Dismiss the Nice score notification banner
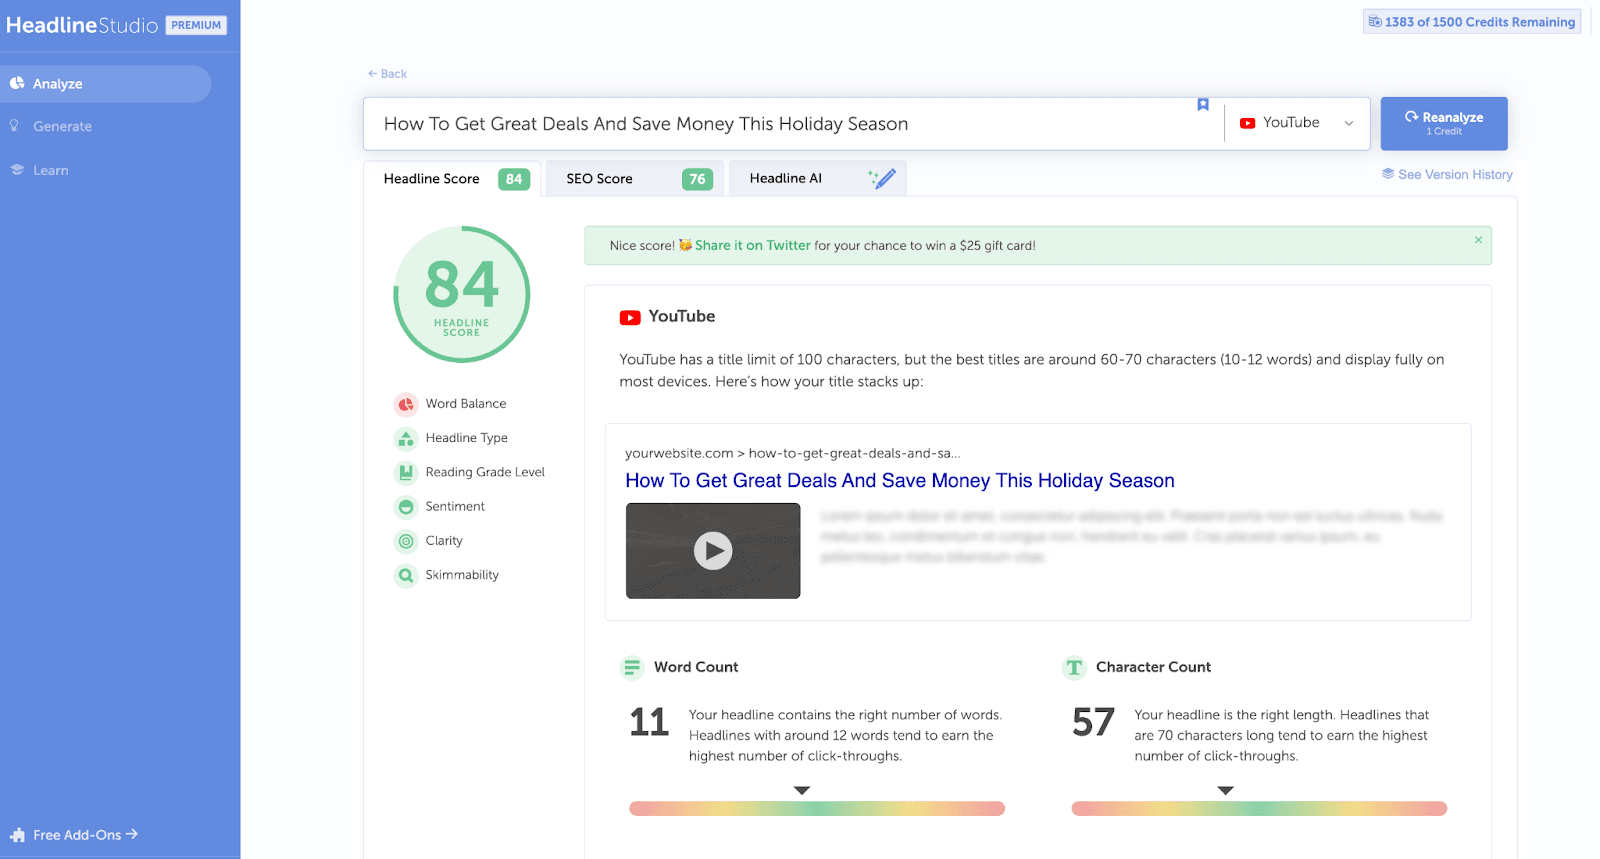The image size is (1600, 859). (1478, 240)
